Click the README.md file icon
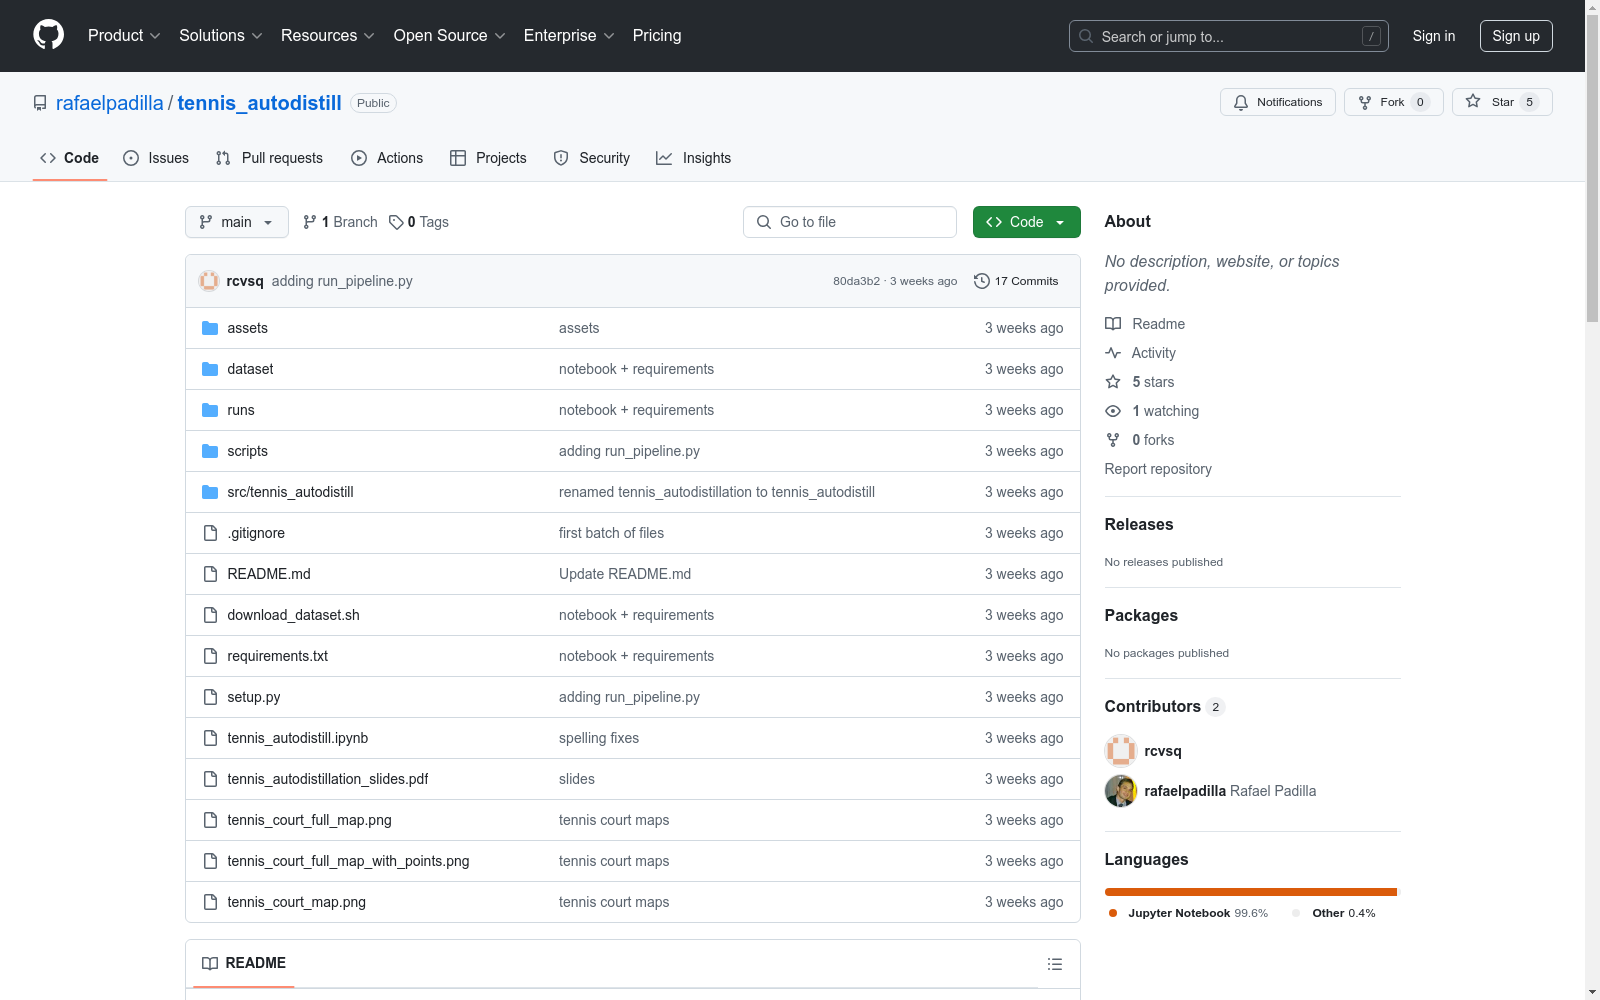The image size is (1600, 1000). tap(210, 574)
